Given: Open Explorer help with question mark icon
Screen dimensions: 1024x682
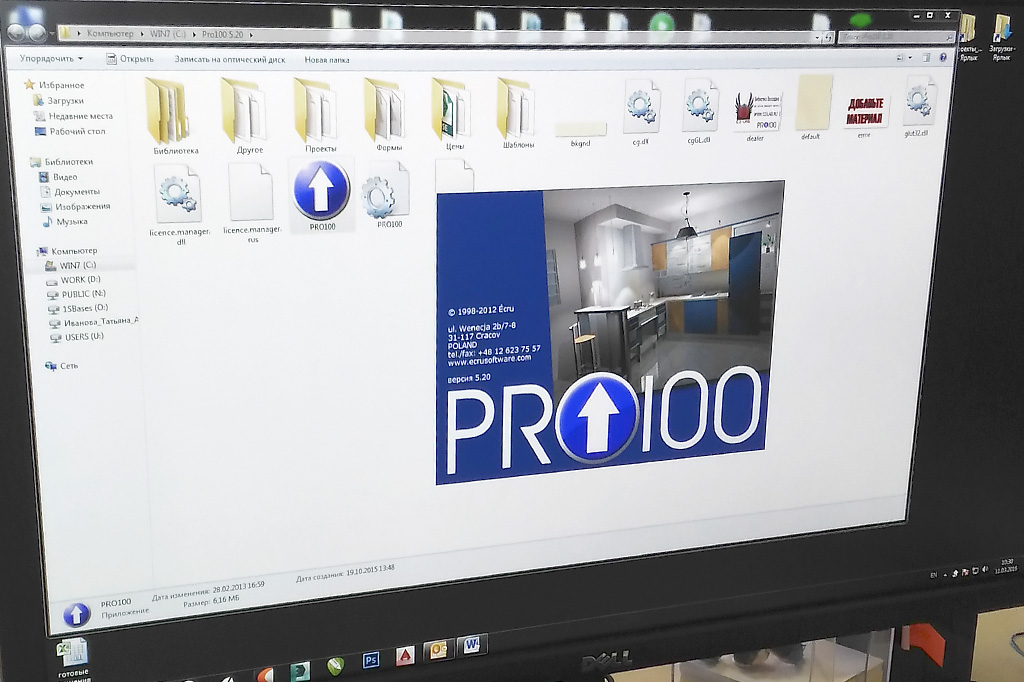Looking at the screenshot, I should point(942,57).
